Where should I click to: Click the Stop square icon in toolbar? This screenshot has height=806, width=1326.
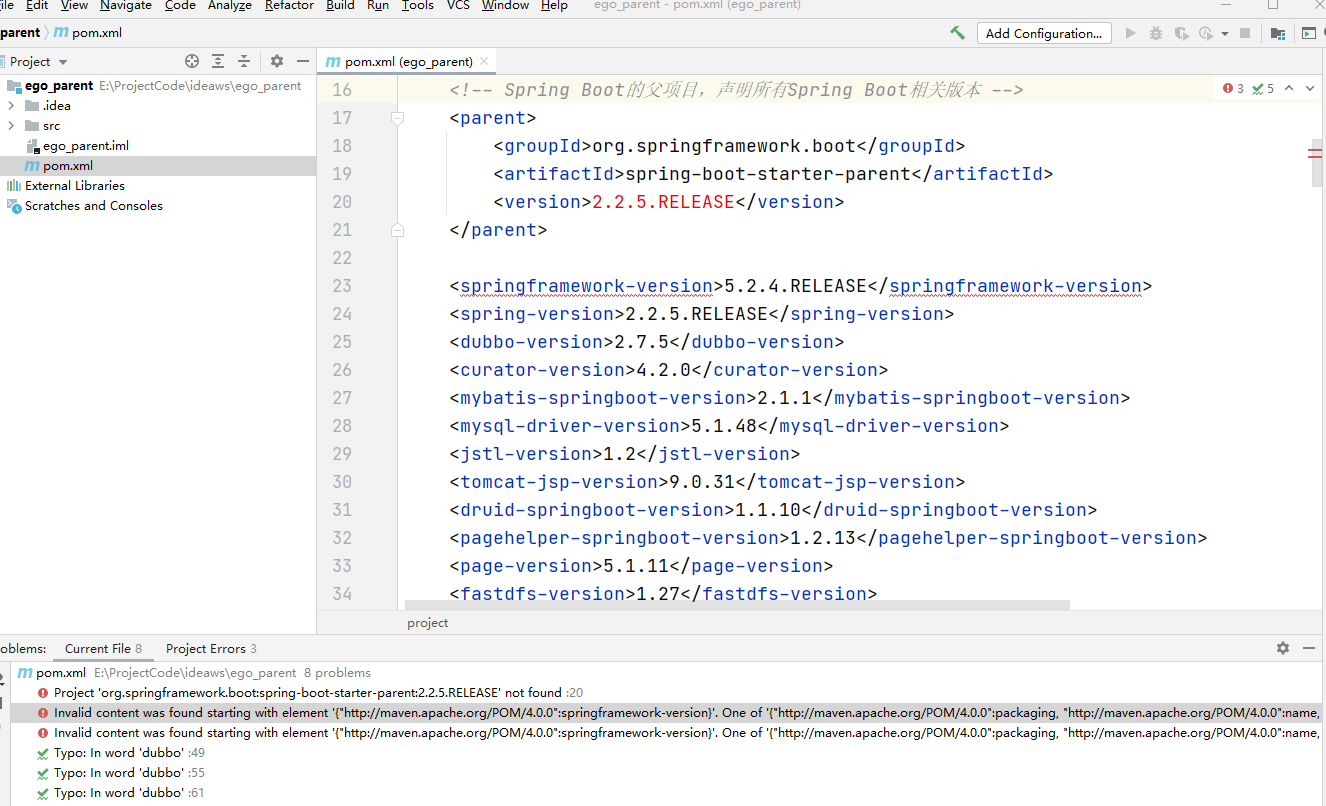(1245, 33)
